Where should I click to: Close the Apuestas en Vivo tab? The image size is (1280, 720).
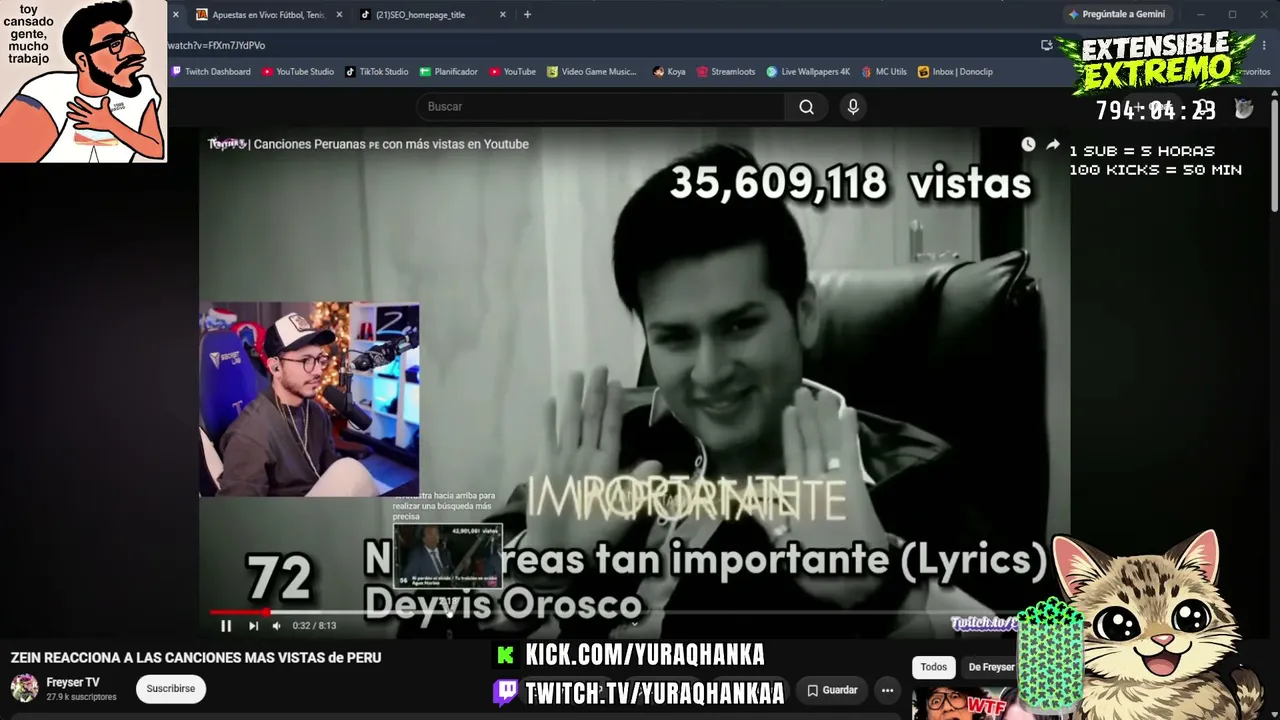click(x=339, y=15)
